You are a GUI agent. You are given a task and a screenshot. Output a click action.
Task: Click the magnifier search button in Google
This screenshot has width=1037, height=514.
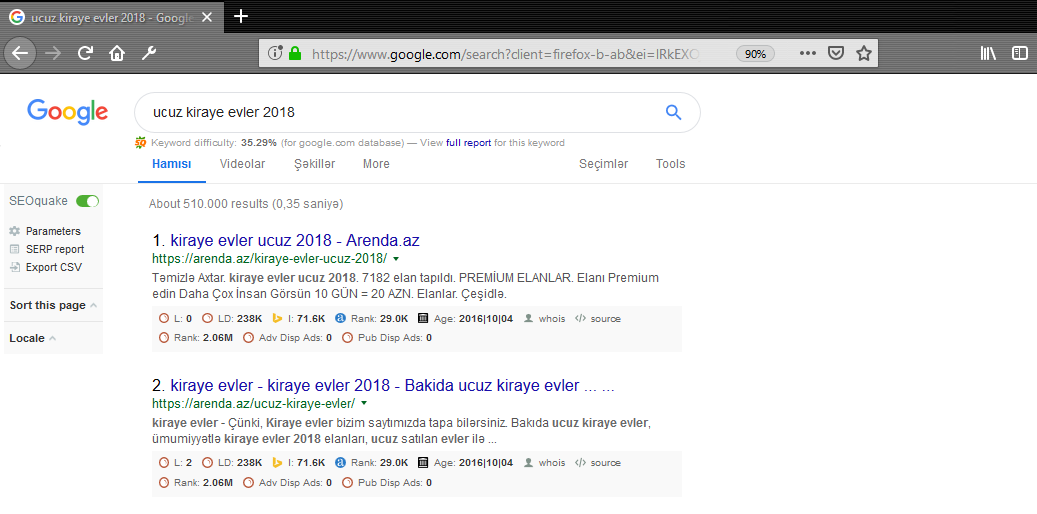click(673, 112)
